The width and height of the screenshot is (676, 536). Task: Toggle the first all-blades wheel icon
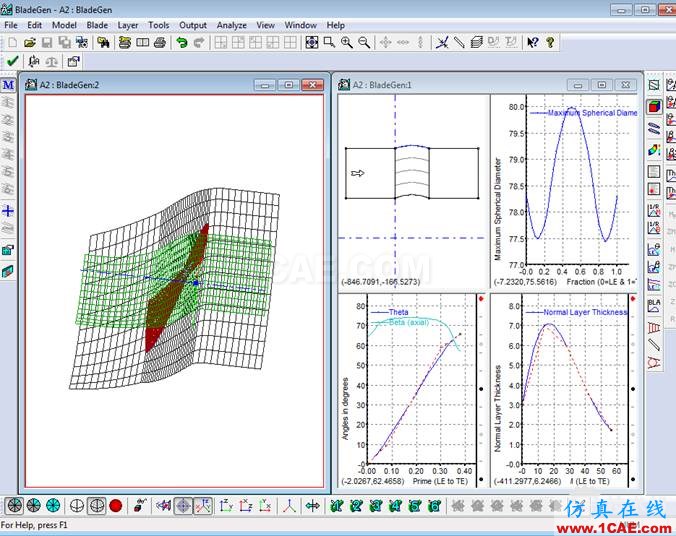pos(14,505)
